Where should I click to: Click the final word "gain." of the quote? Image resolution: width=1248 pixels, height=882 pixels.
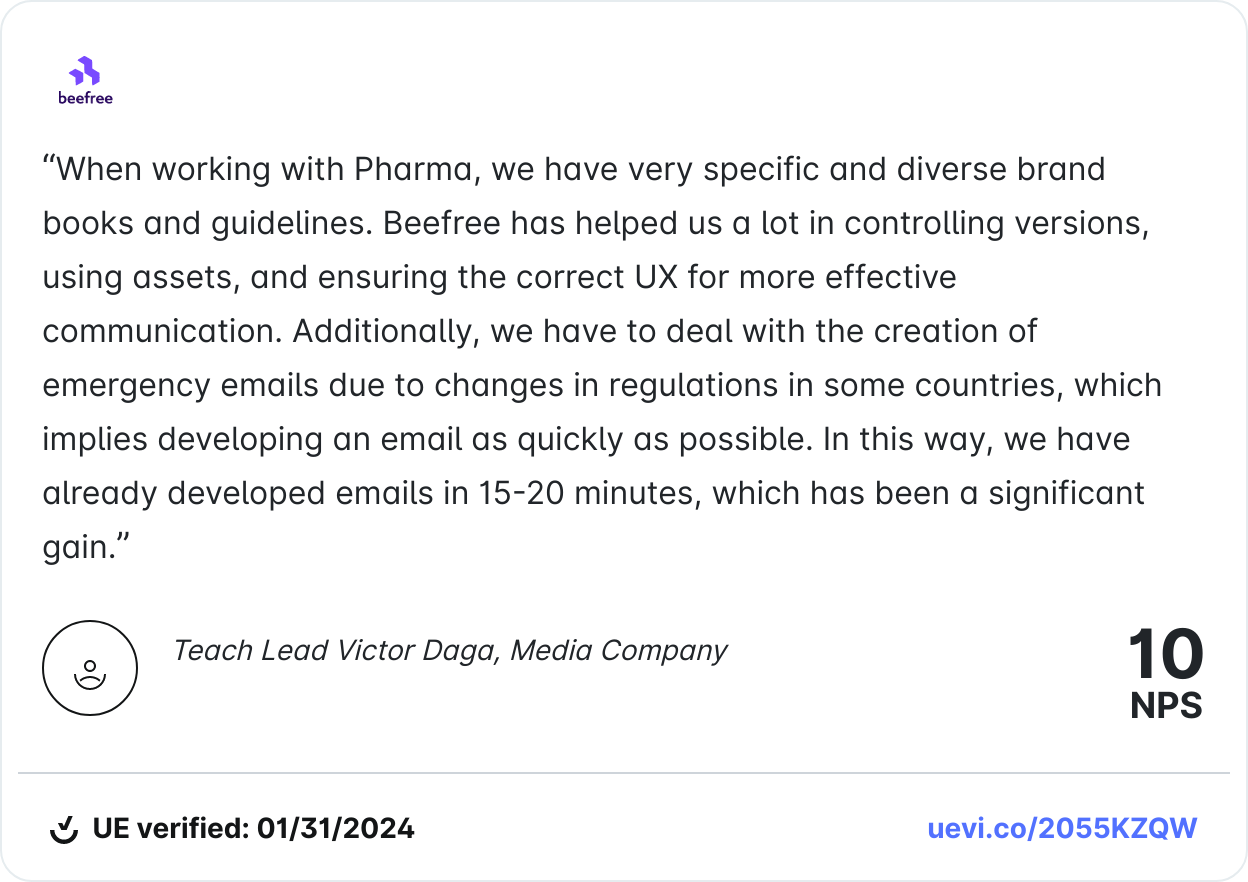click(87, 547)
